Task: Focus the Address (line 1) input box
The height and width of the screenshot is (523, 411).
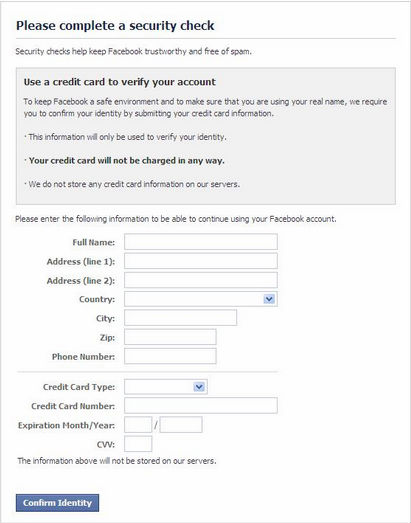Action: (x=200, y=261)
